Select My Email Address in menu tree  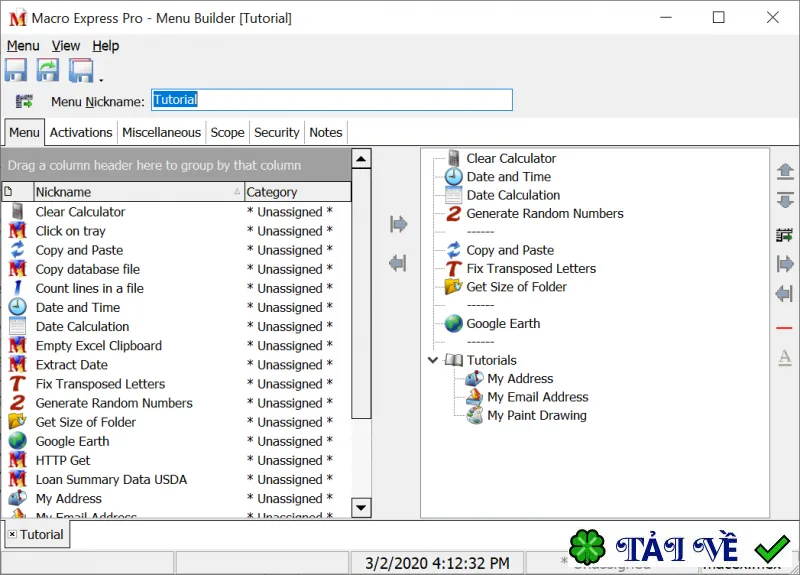click(x=537, y=397)
